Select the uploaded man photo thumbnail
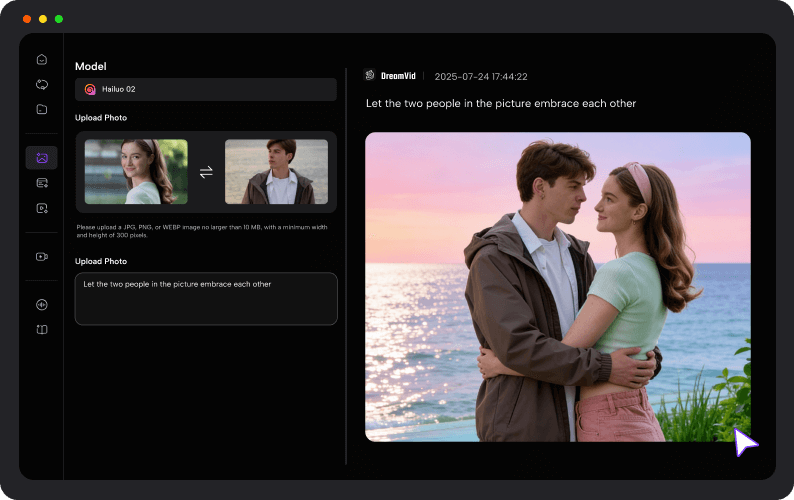Screen dimensions: 794x500 click(276, 172)
